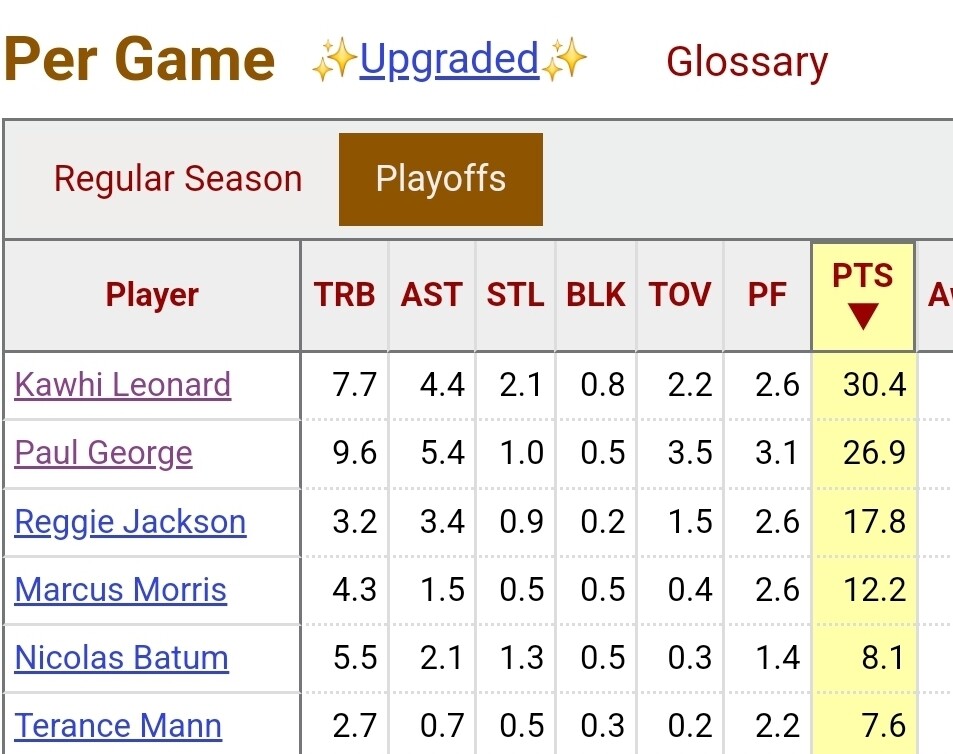Sort by TOV column header

pos(679,295)
